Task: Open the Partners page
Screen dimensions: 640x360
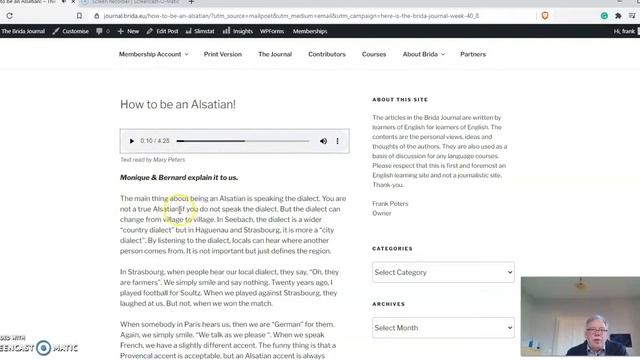Action: tap(473, 54)
